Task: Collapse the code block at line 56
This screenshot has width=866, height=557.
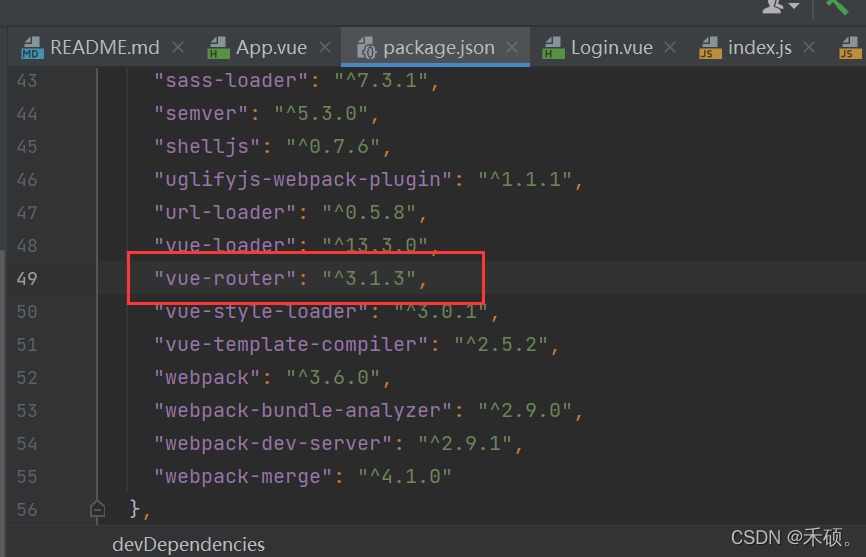Action: [97, 509]
